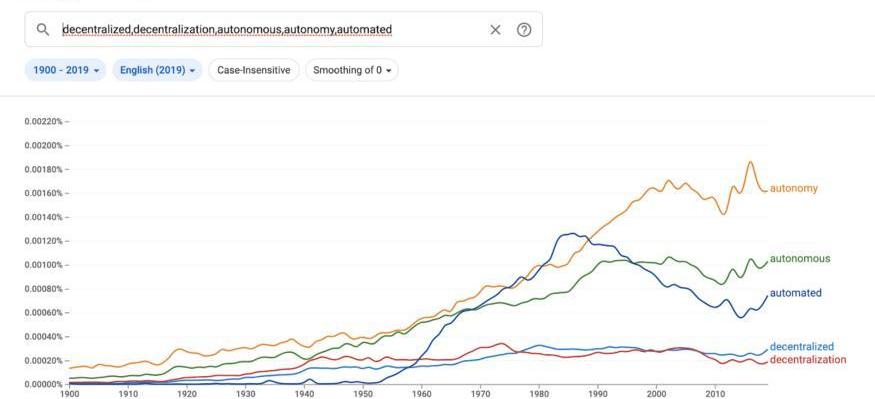Clear the search query with X icon
The image size is (875, 399).
click(x=495, y=30)
